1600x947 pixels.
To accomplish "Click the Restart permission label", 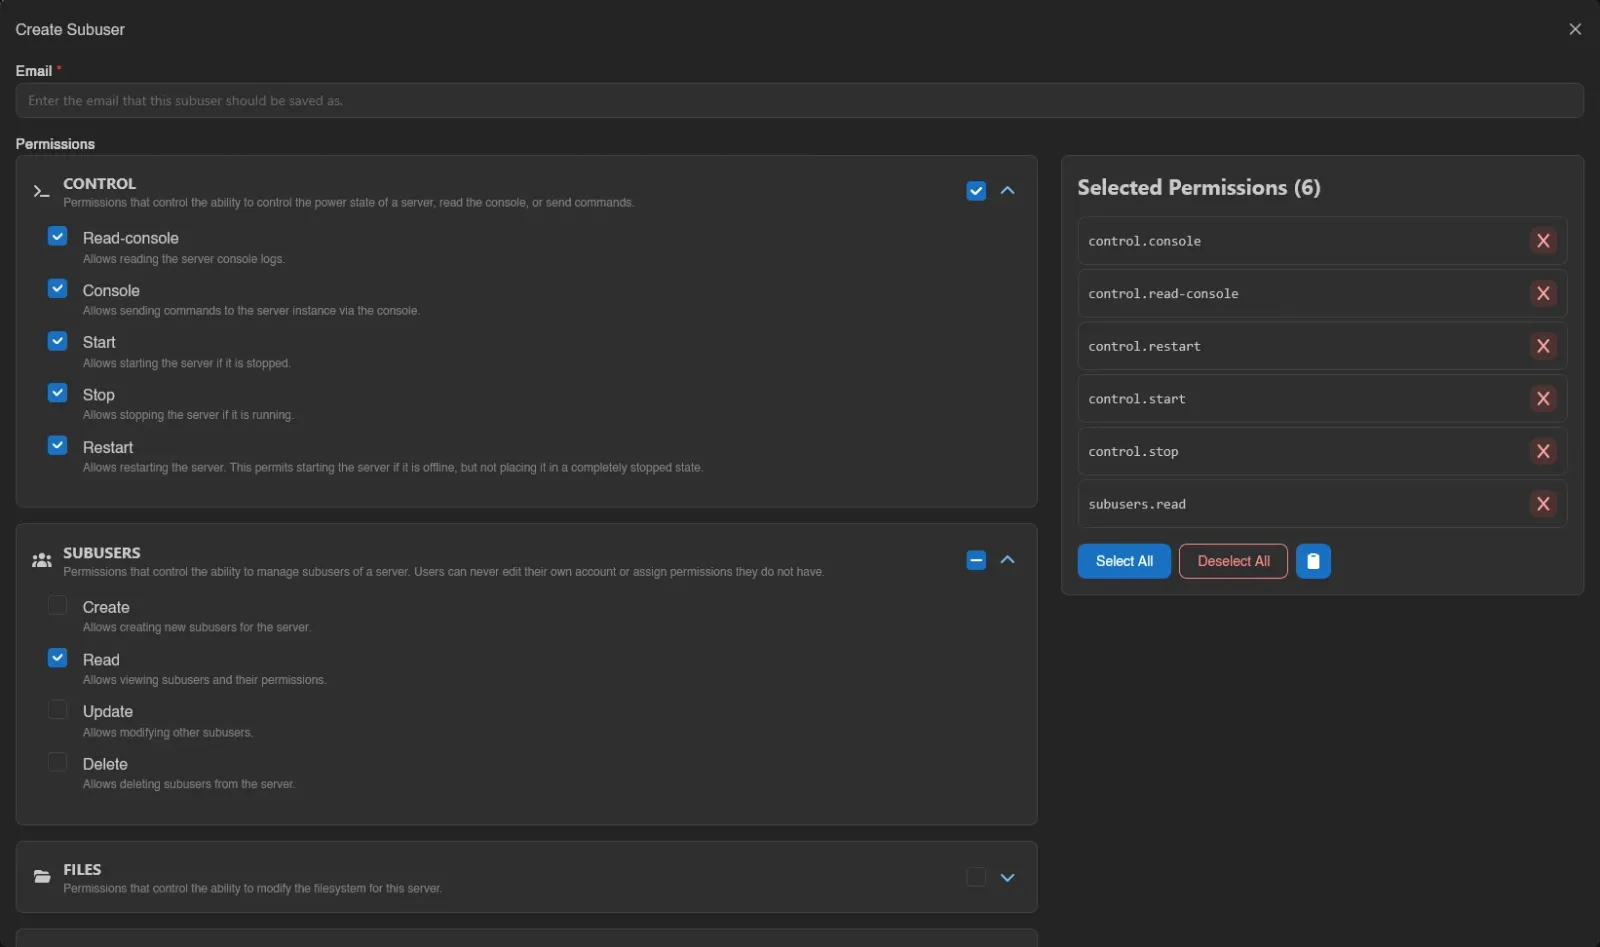I will (x=107, y=447).
